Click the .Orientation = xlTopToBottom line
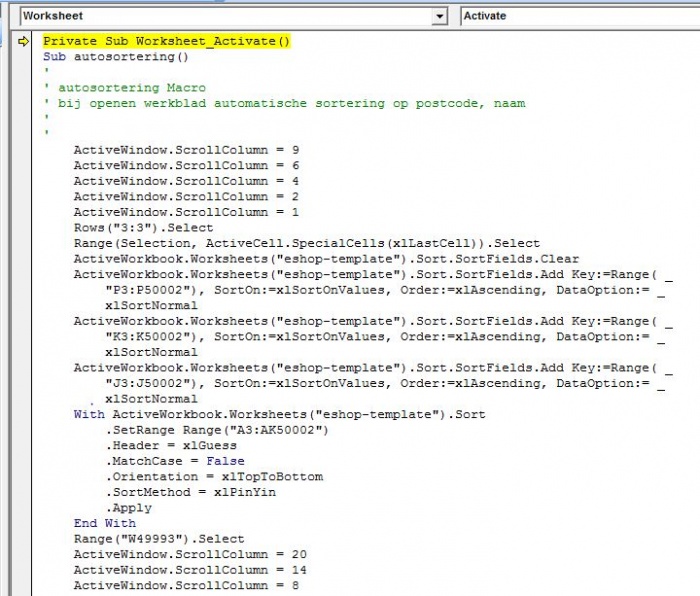 (214, 477)
